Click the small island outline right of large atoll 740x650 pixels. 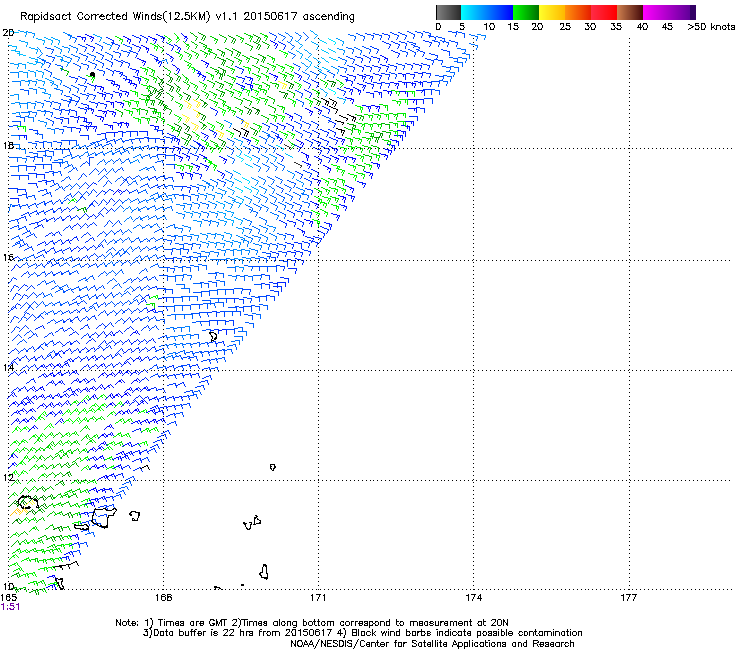pos(135,515)
